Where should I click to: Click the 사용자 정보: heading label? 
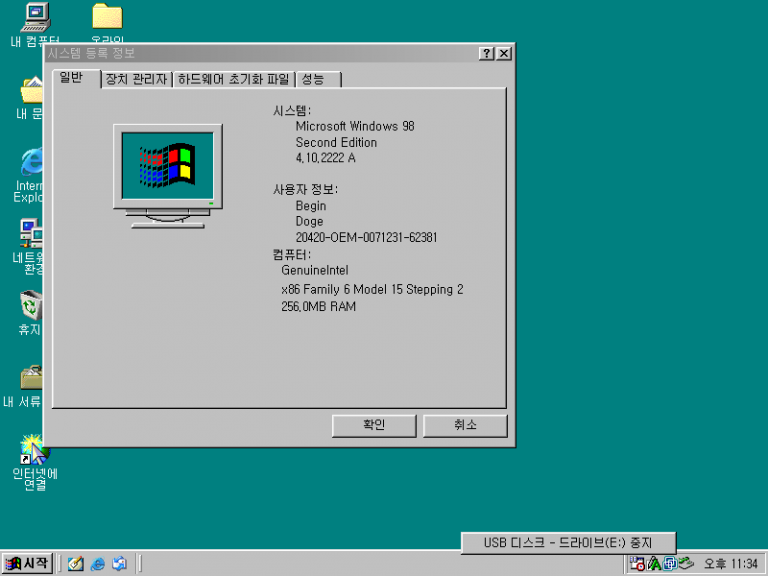click(x=306, y=190)
